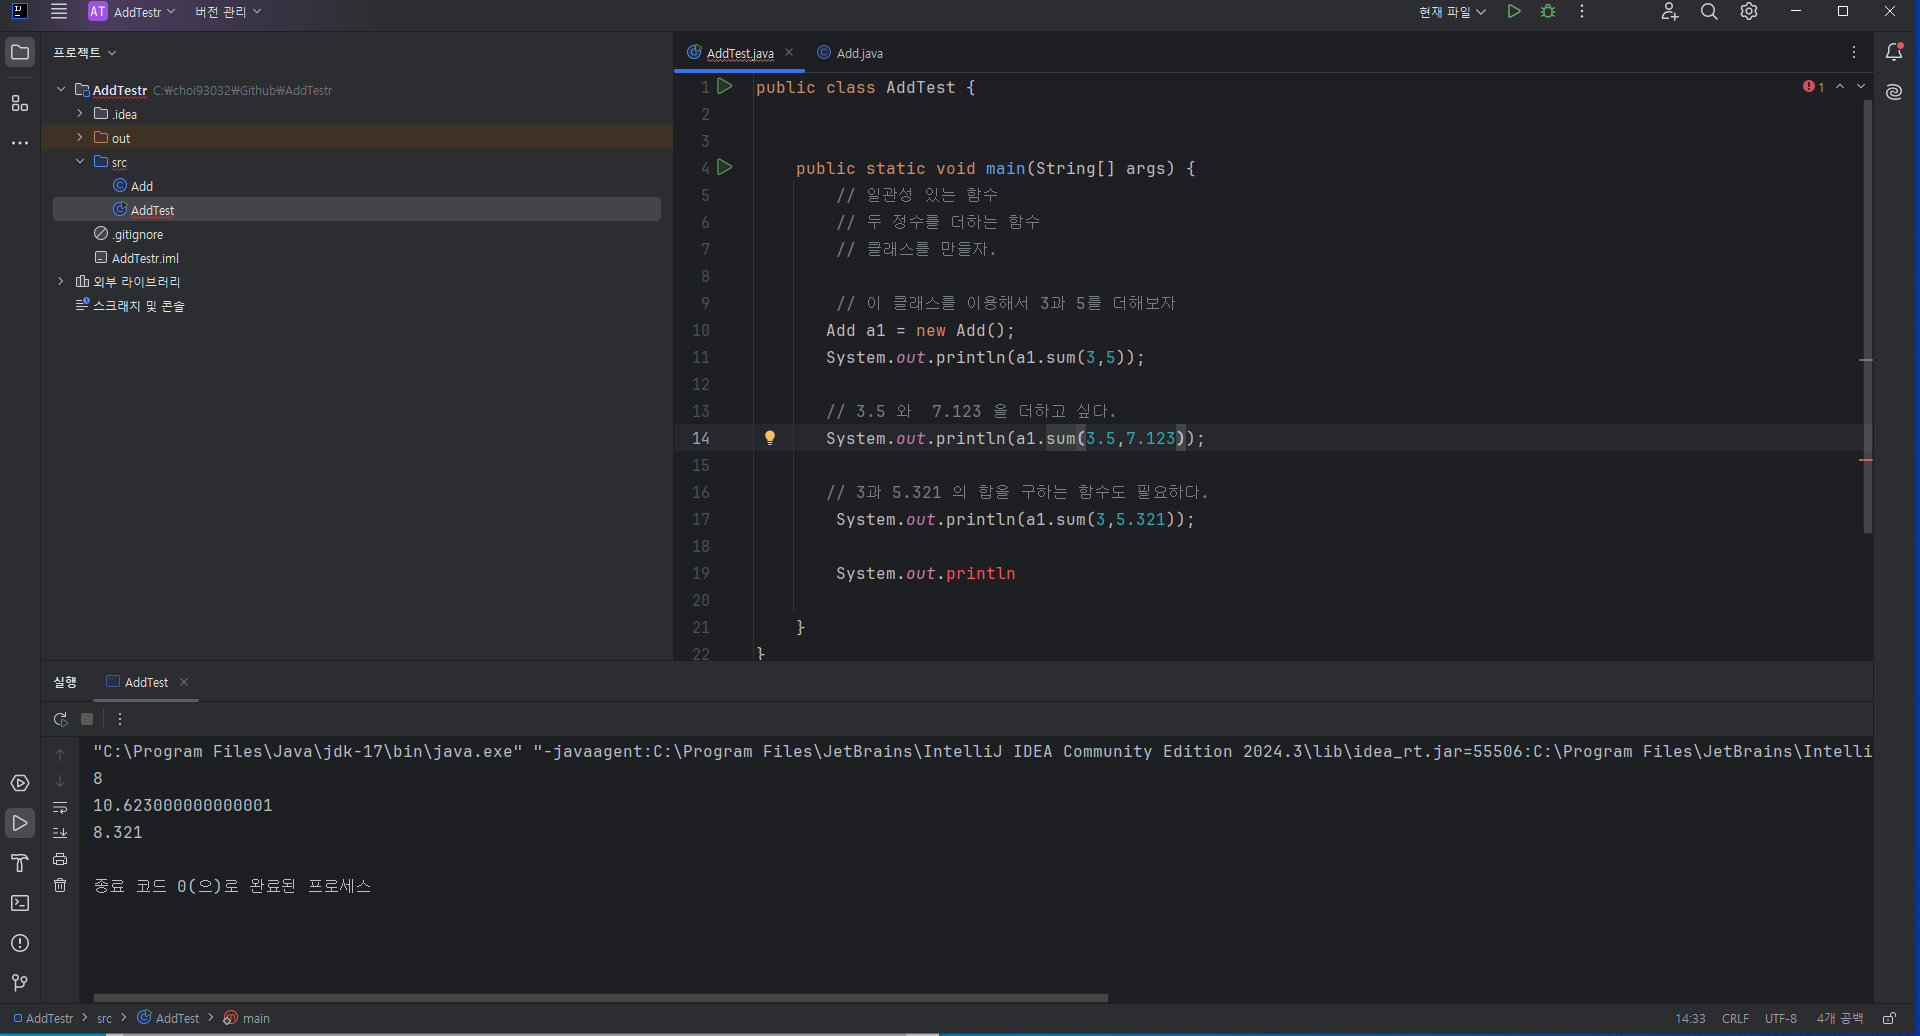
Task: Click the Stop process square icon
Action: coord(87,719)
